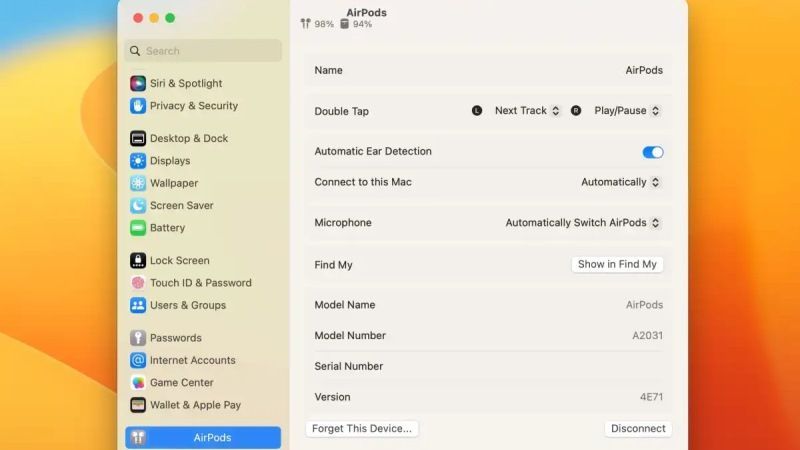Select the highlighted AirPods sidebar item
800x450 pixels.
click(203, 438)
